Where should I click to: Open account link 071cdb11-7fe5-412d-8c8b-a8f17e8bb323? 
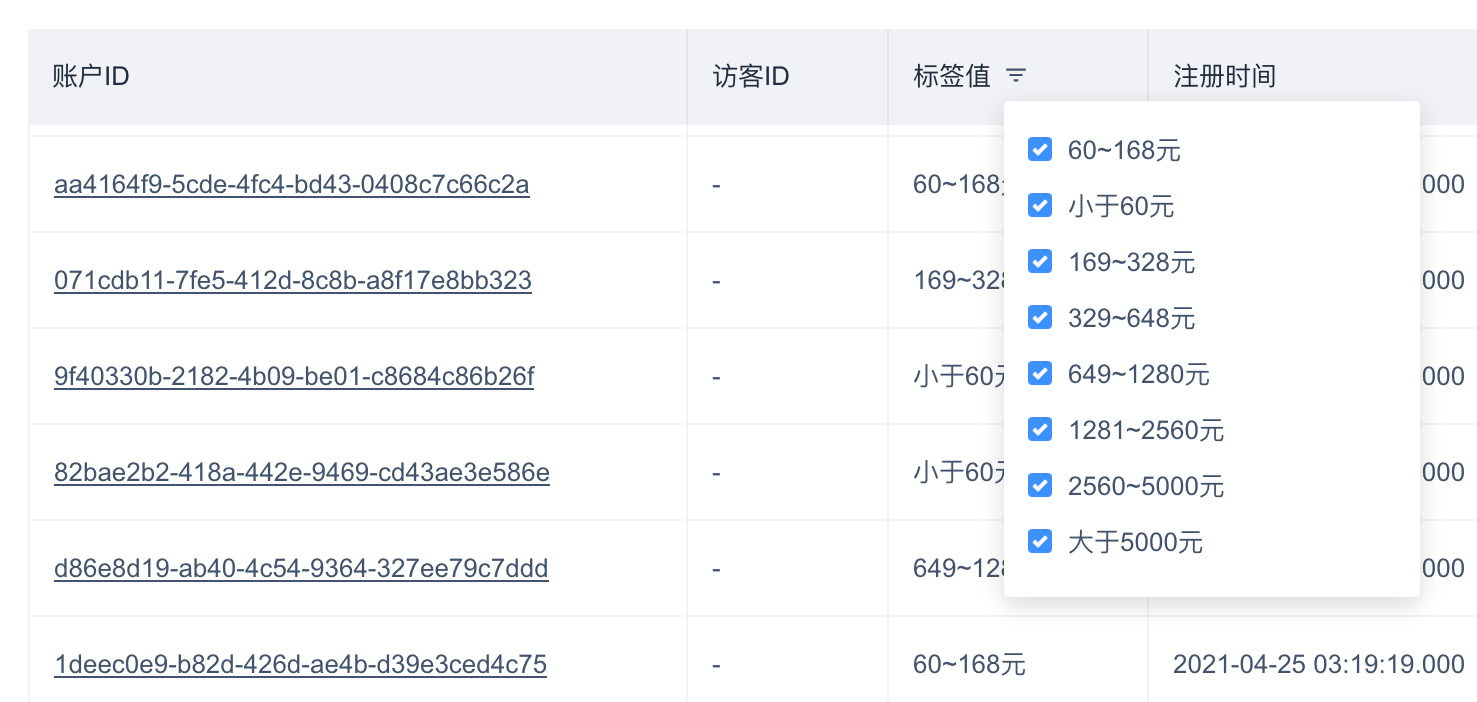click(292, 280)
